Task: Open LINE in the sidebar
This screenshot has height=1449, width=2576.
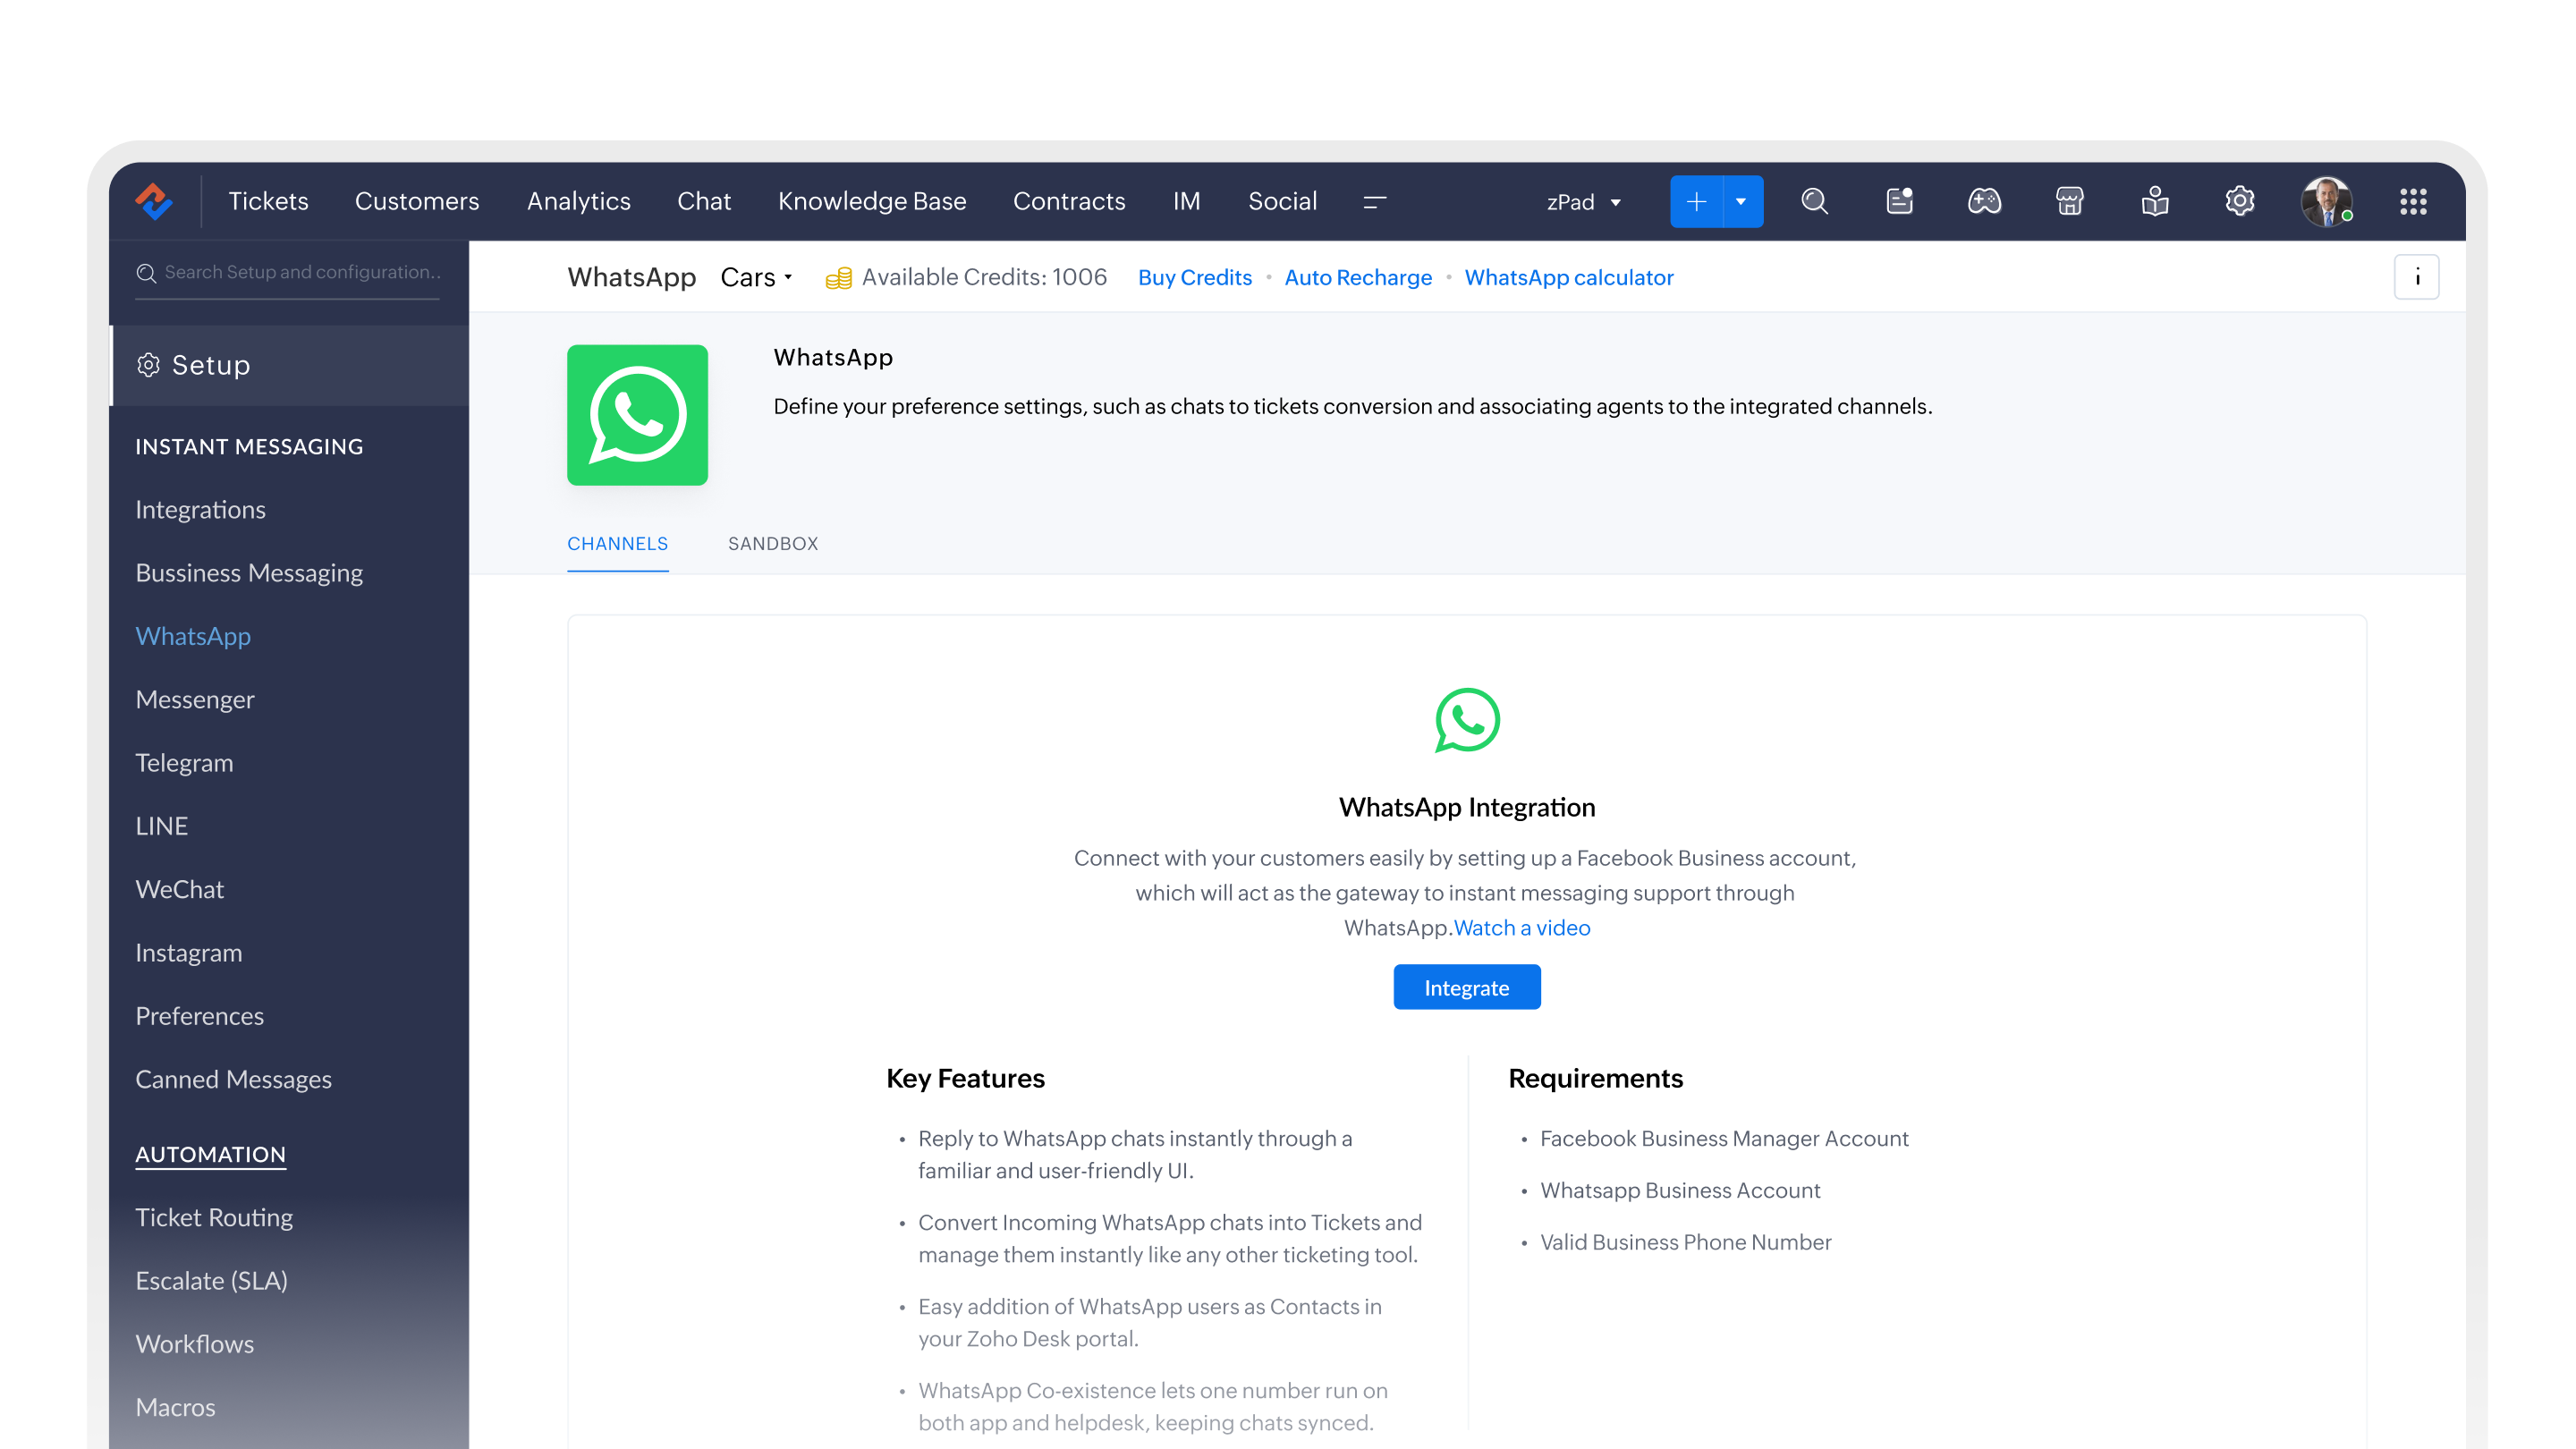Action: click(161, 826)
